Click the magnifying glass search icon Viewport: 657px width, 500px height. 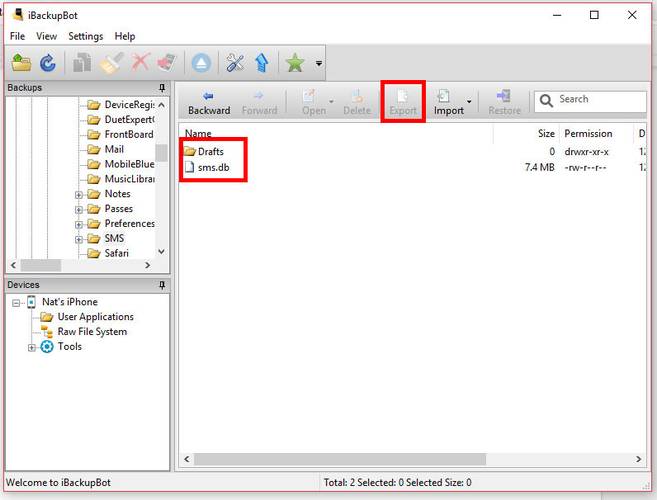coord(546,101)
